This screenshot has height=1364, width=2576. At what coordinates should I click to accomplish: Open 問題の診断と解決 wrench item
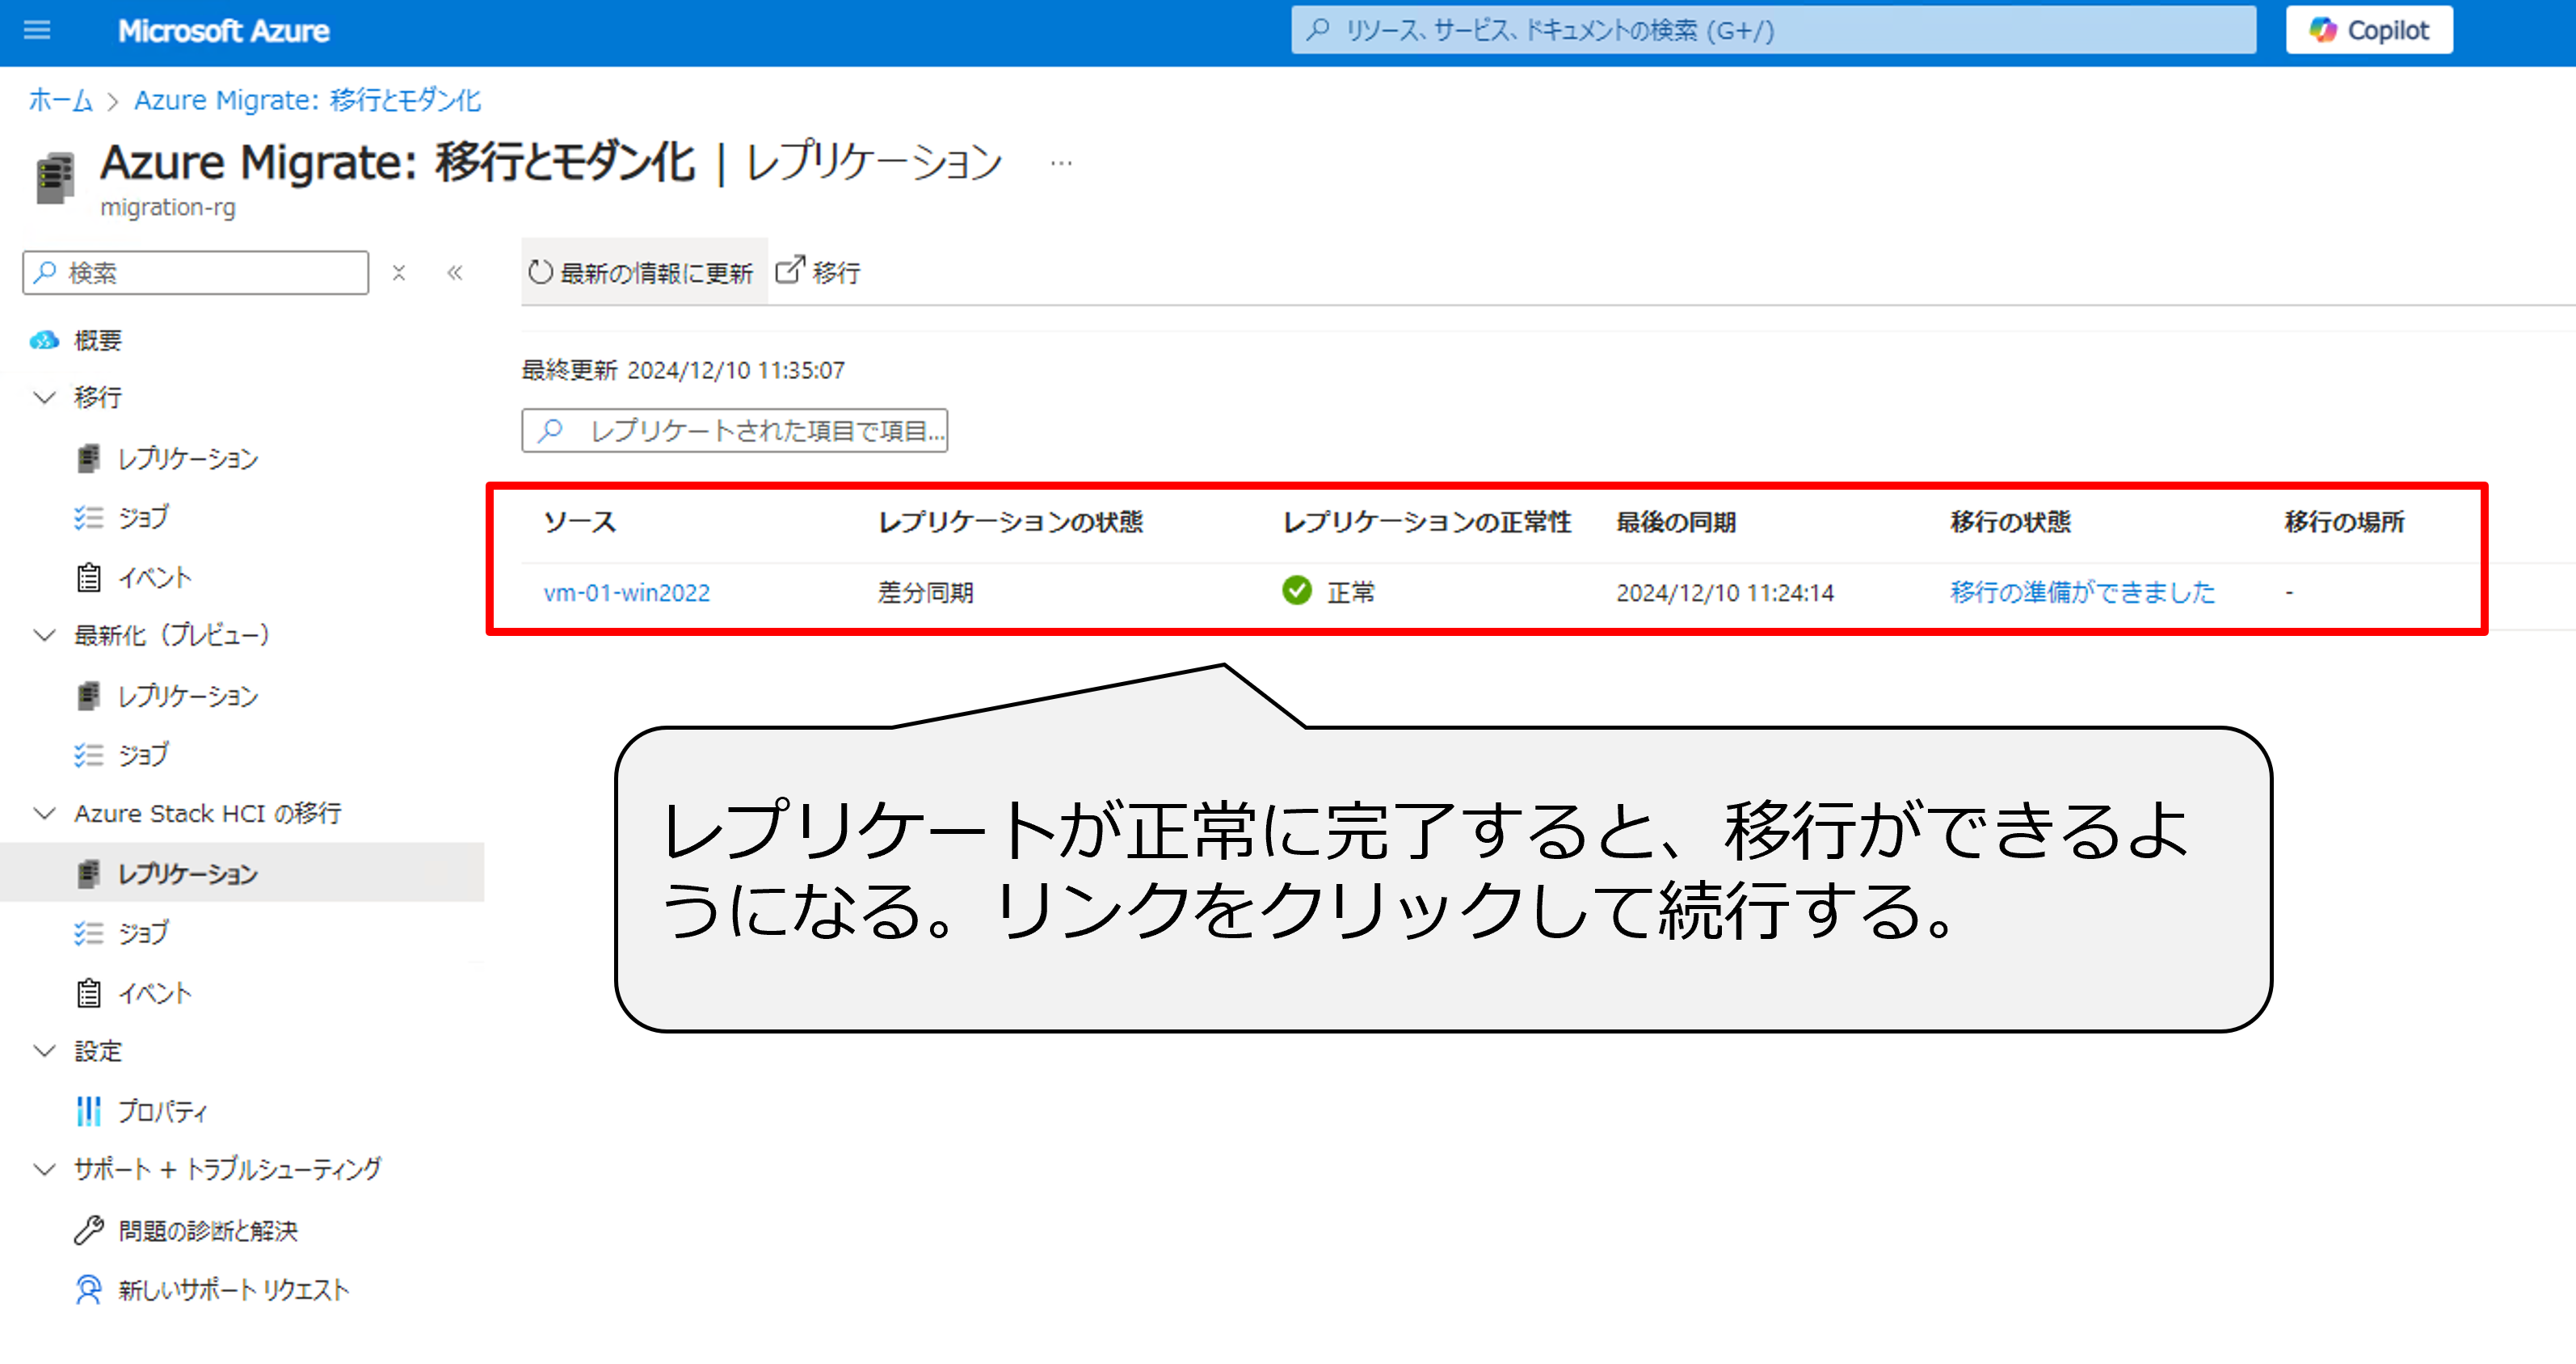[207, 1230]
